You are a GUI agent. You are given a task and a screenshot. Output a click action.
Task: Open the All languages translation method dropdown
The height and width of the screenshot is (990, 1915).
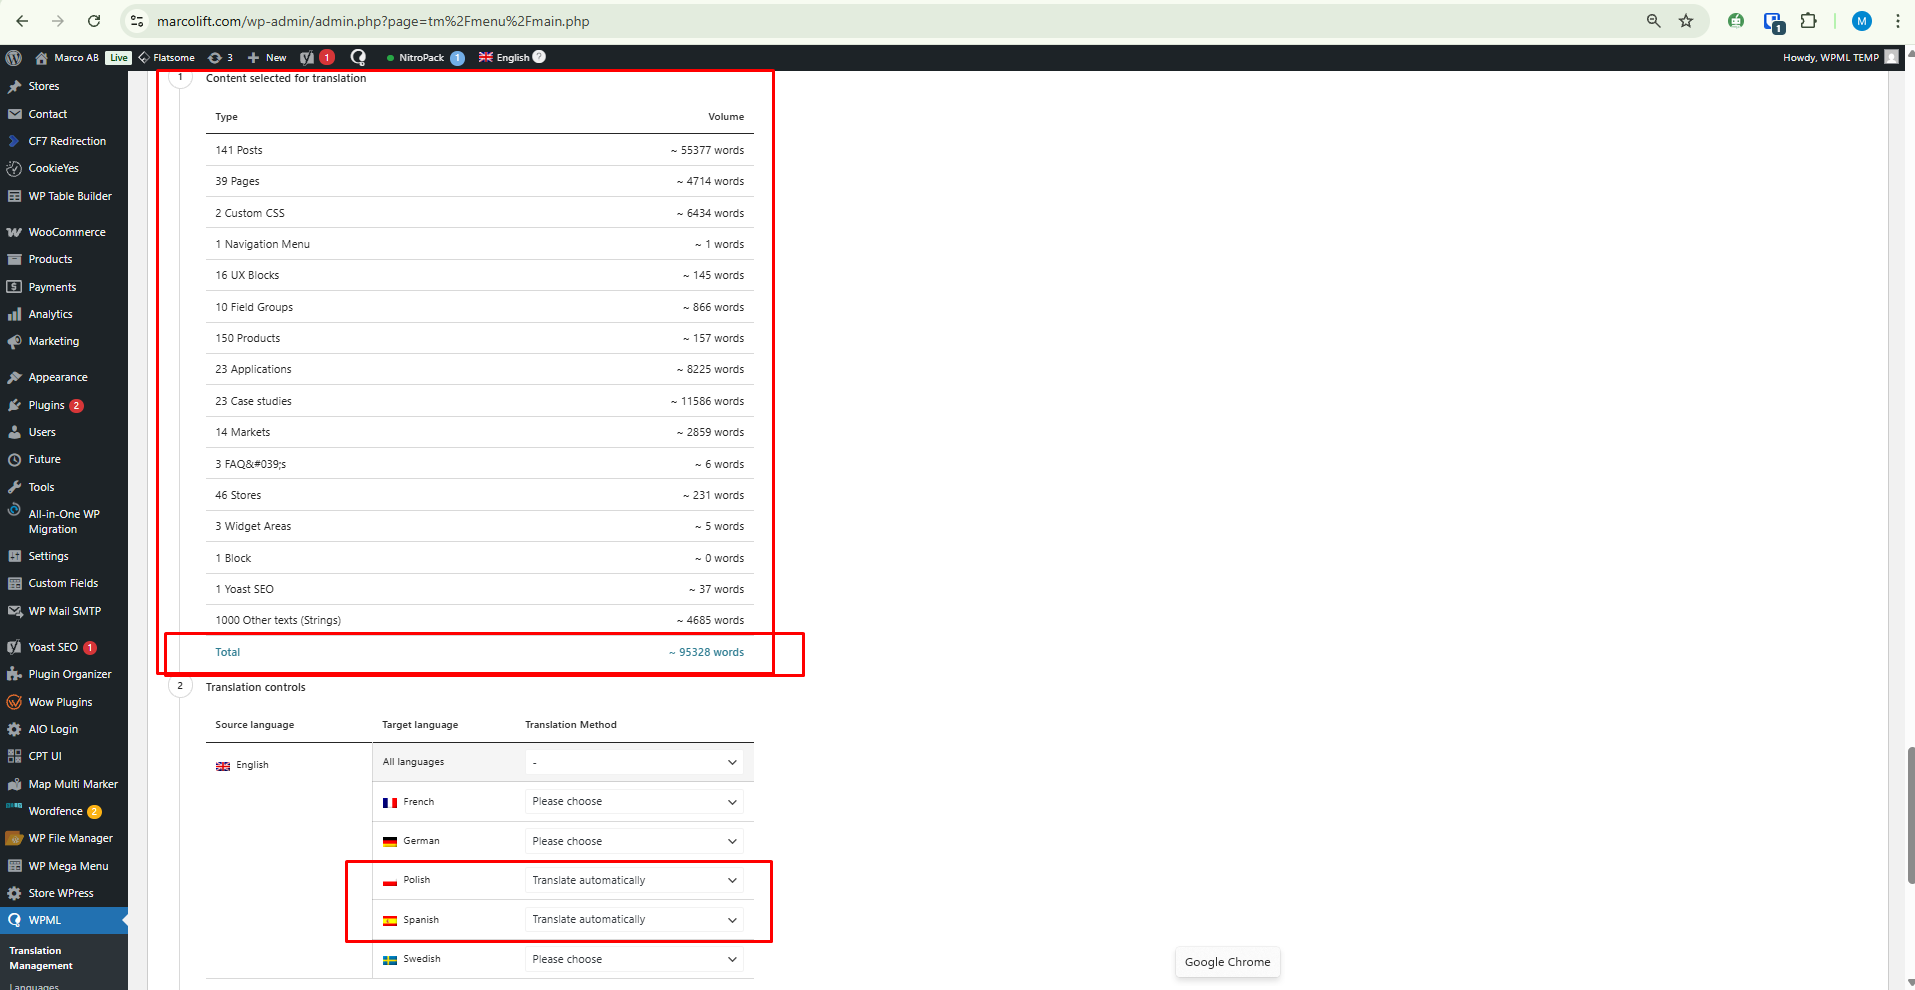(x=634, y=762)
